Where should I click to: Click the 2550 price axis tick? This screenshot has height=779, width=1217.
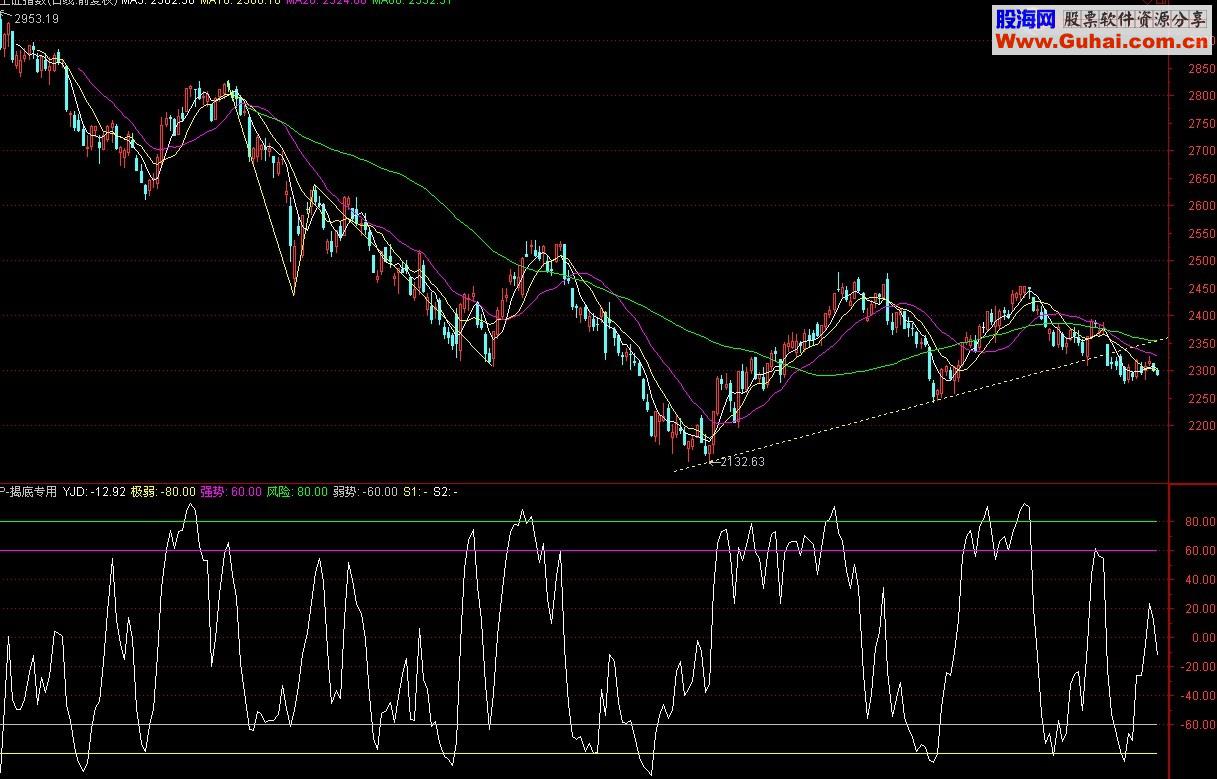tap(1200, 234)
